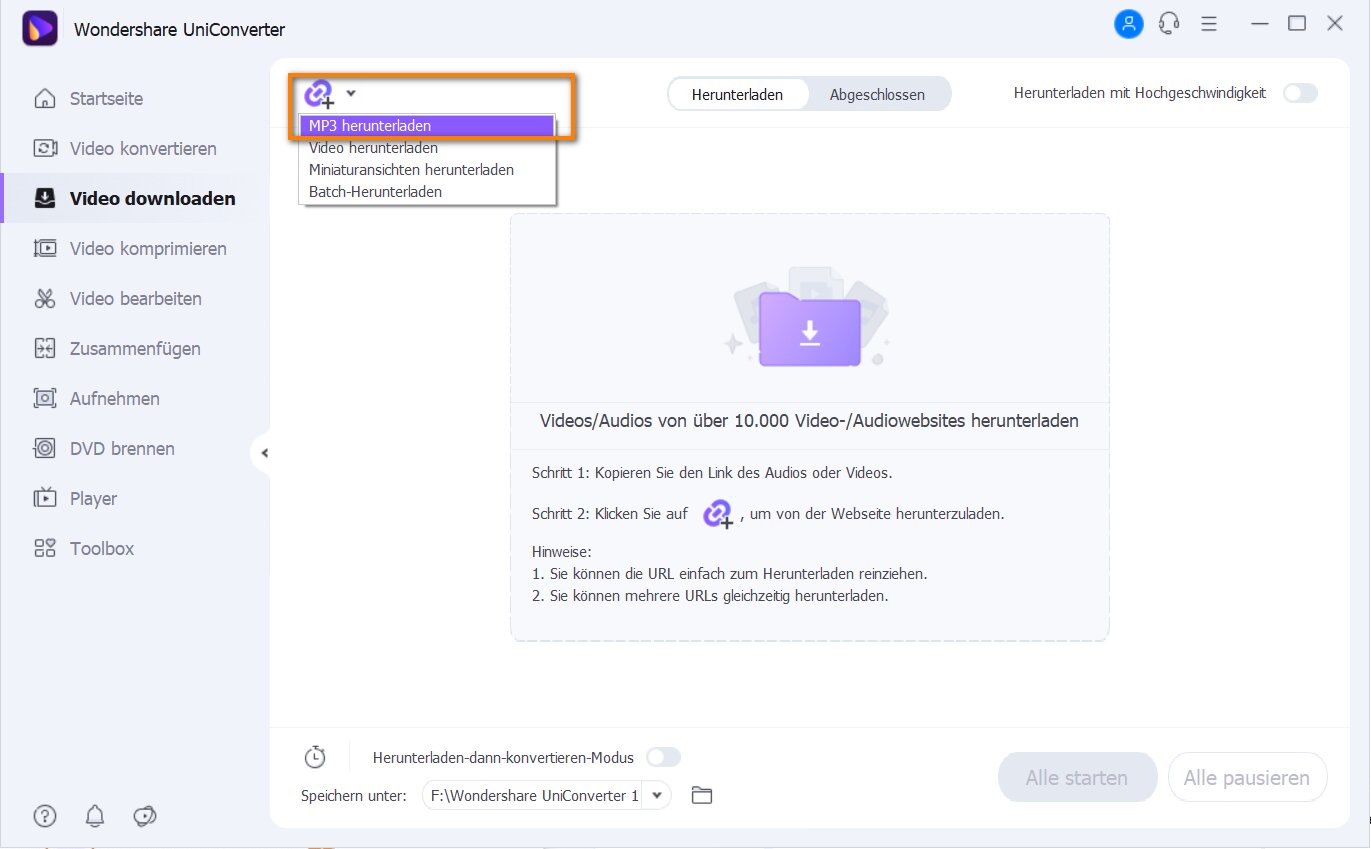1371x849 pixels.
Task: Close the UniConverter window
Action: point(1335,24)
